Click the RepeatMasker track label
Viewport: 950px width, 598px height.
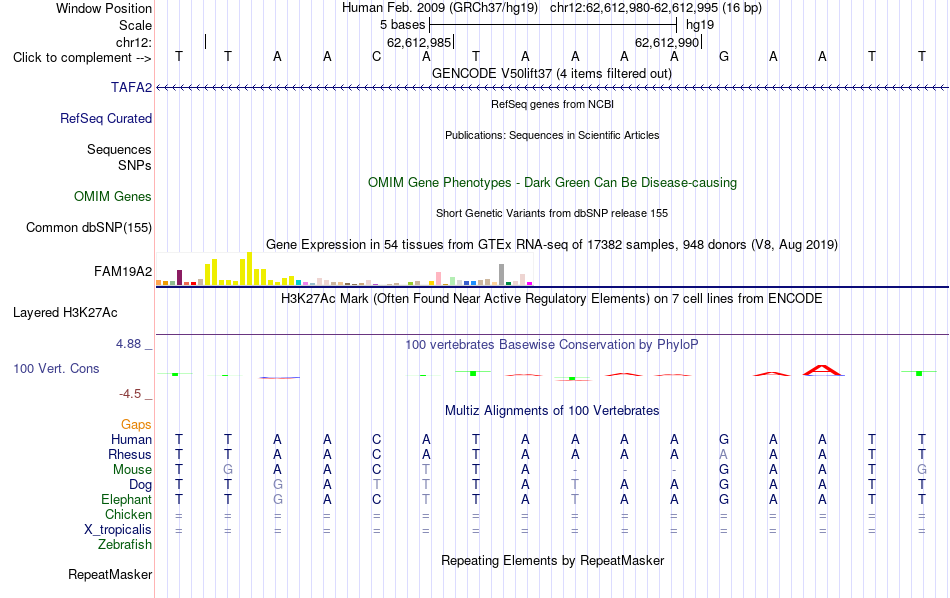[110, 574]
